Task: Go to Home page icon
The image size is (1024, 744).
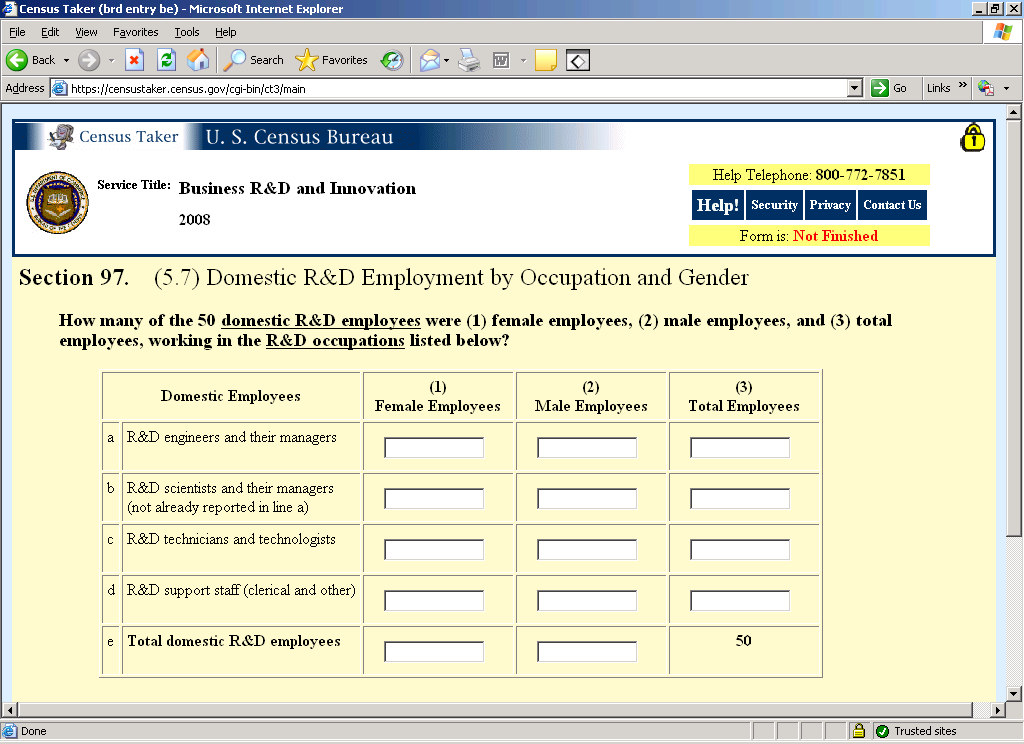Action: coord(199,60)
